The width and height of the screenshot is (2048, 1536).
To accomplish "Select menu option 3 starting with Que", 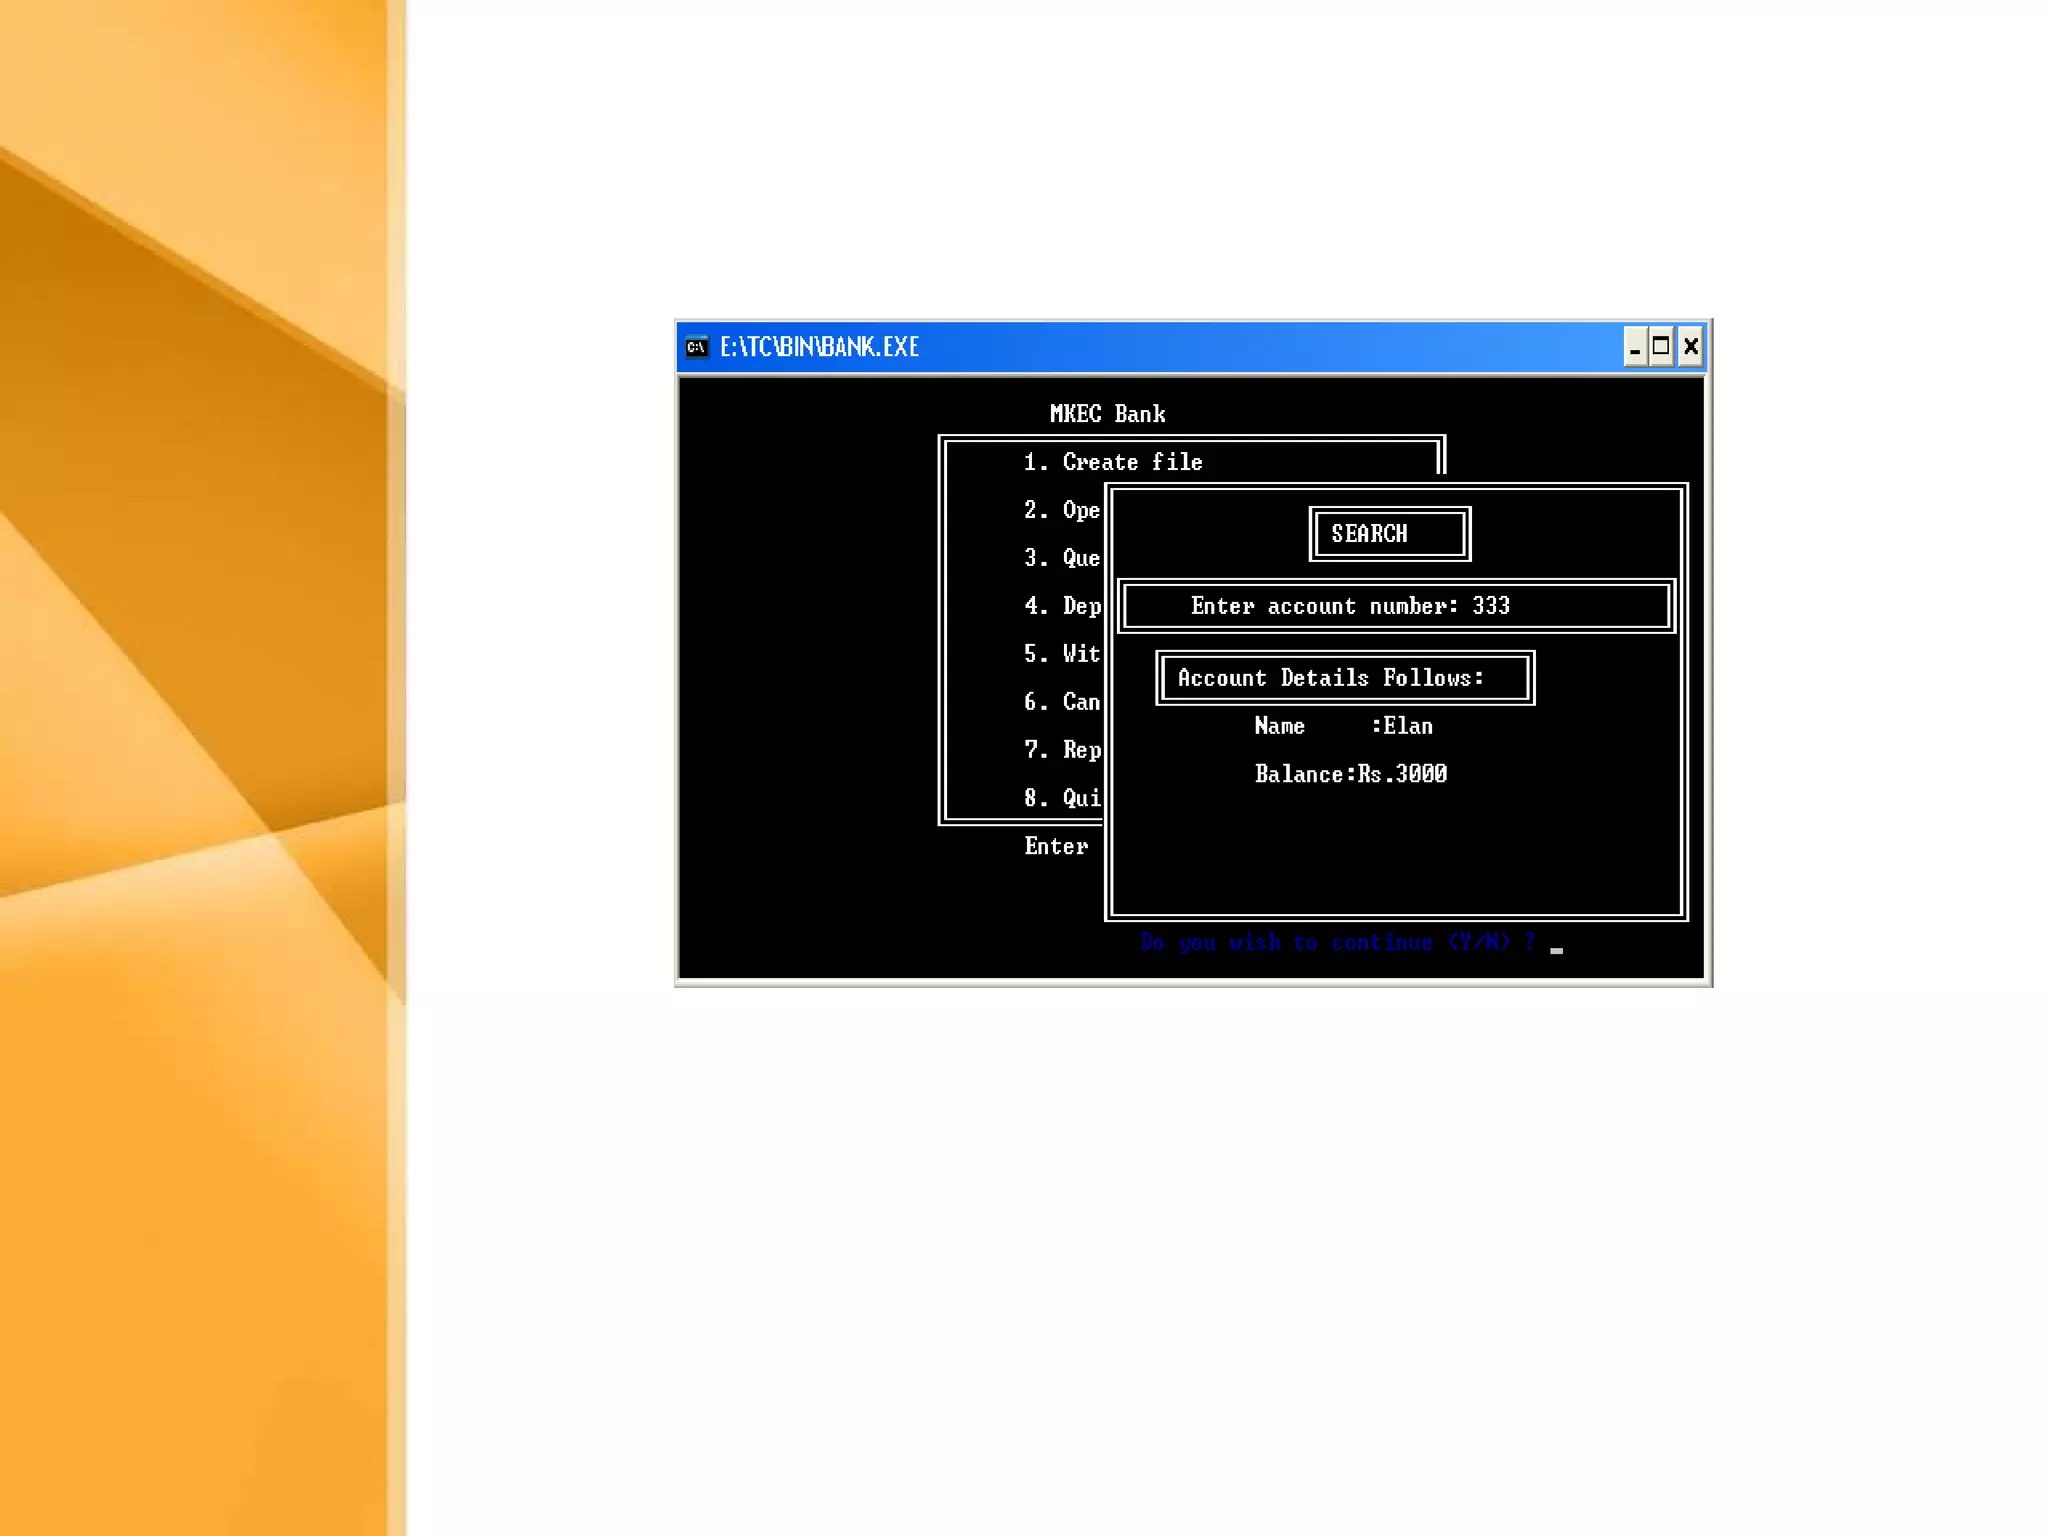I will pyautogui.click(x=1061, y=558).
